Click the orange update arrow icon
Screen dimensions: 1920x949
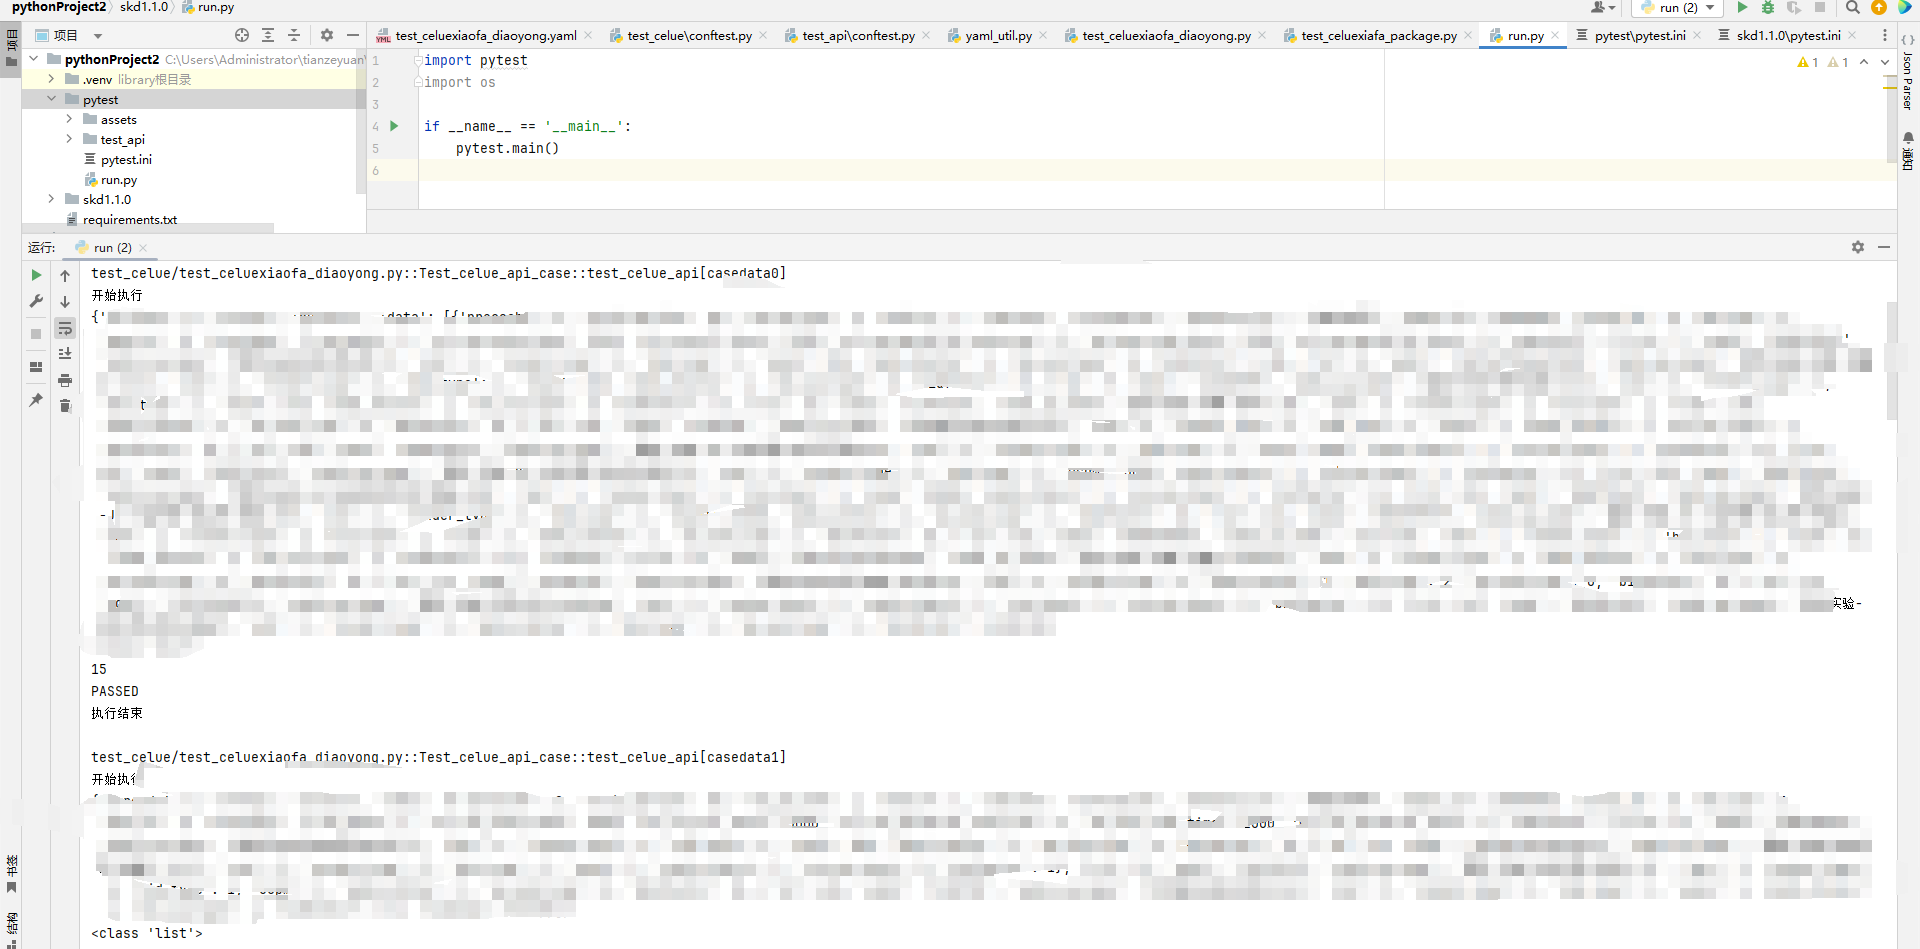(x=1879, y=7)
